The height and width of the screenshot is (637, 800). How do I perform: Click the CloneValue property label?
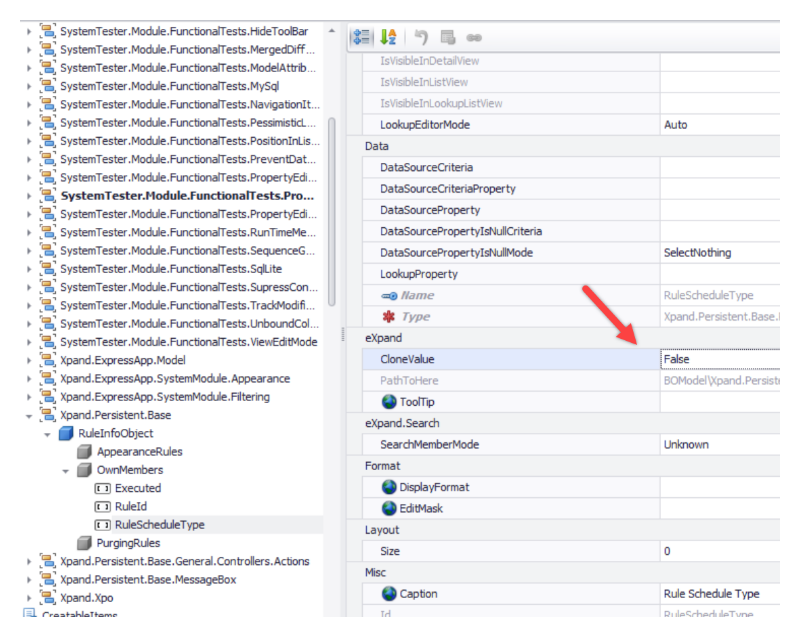(x=407, y=359)
